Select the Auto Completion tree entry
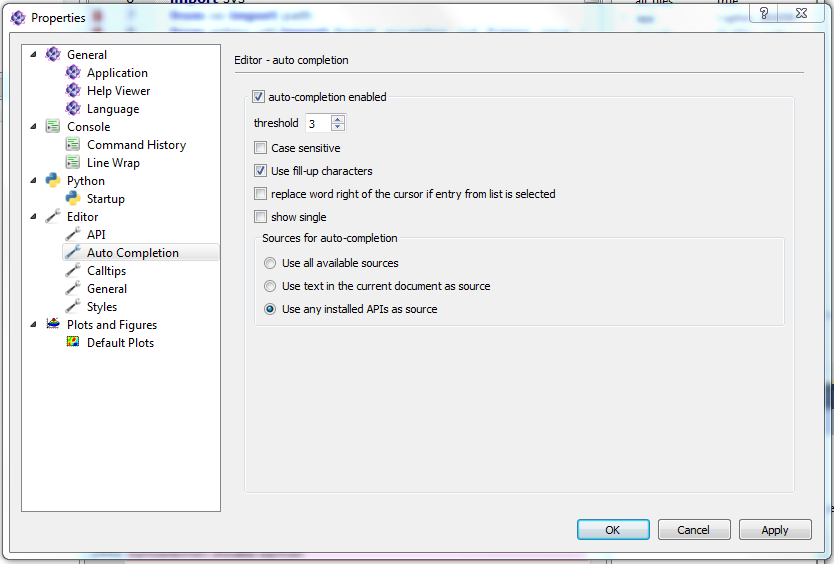834x564 pixels. 133,253
